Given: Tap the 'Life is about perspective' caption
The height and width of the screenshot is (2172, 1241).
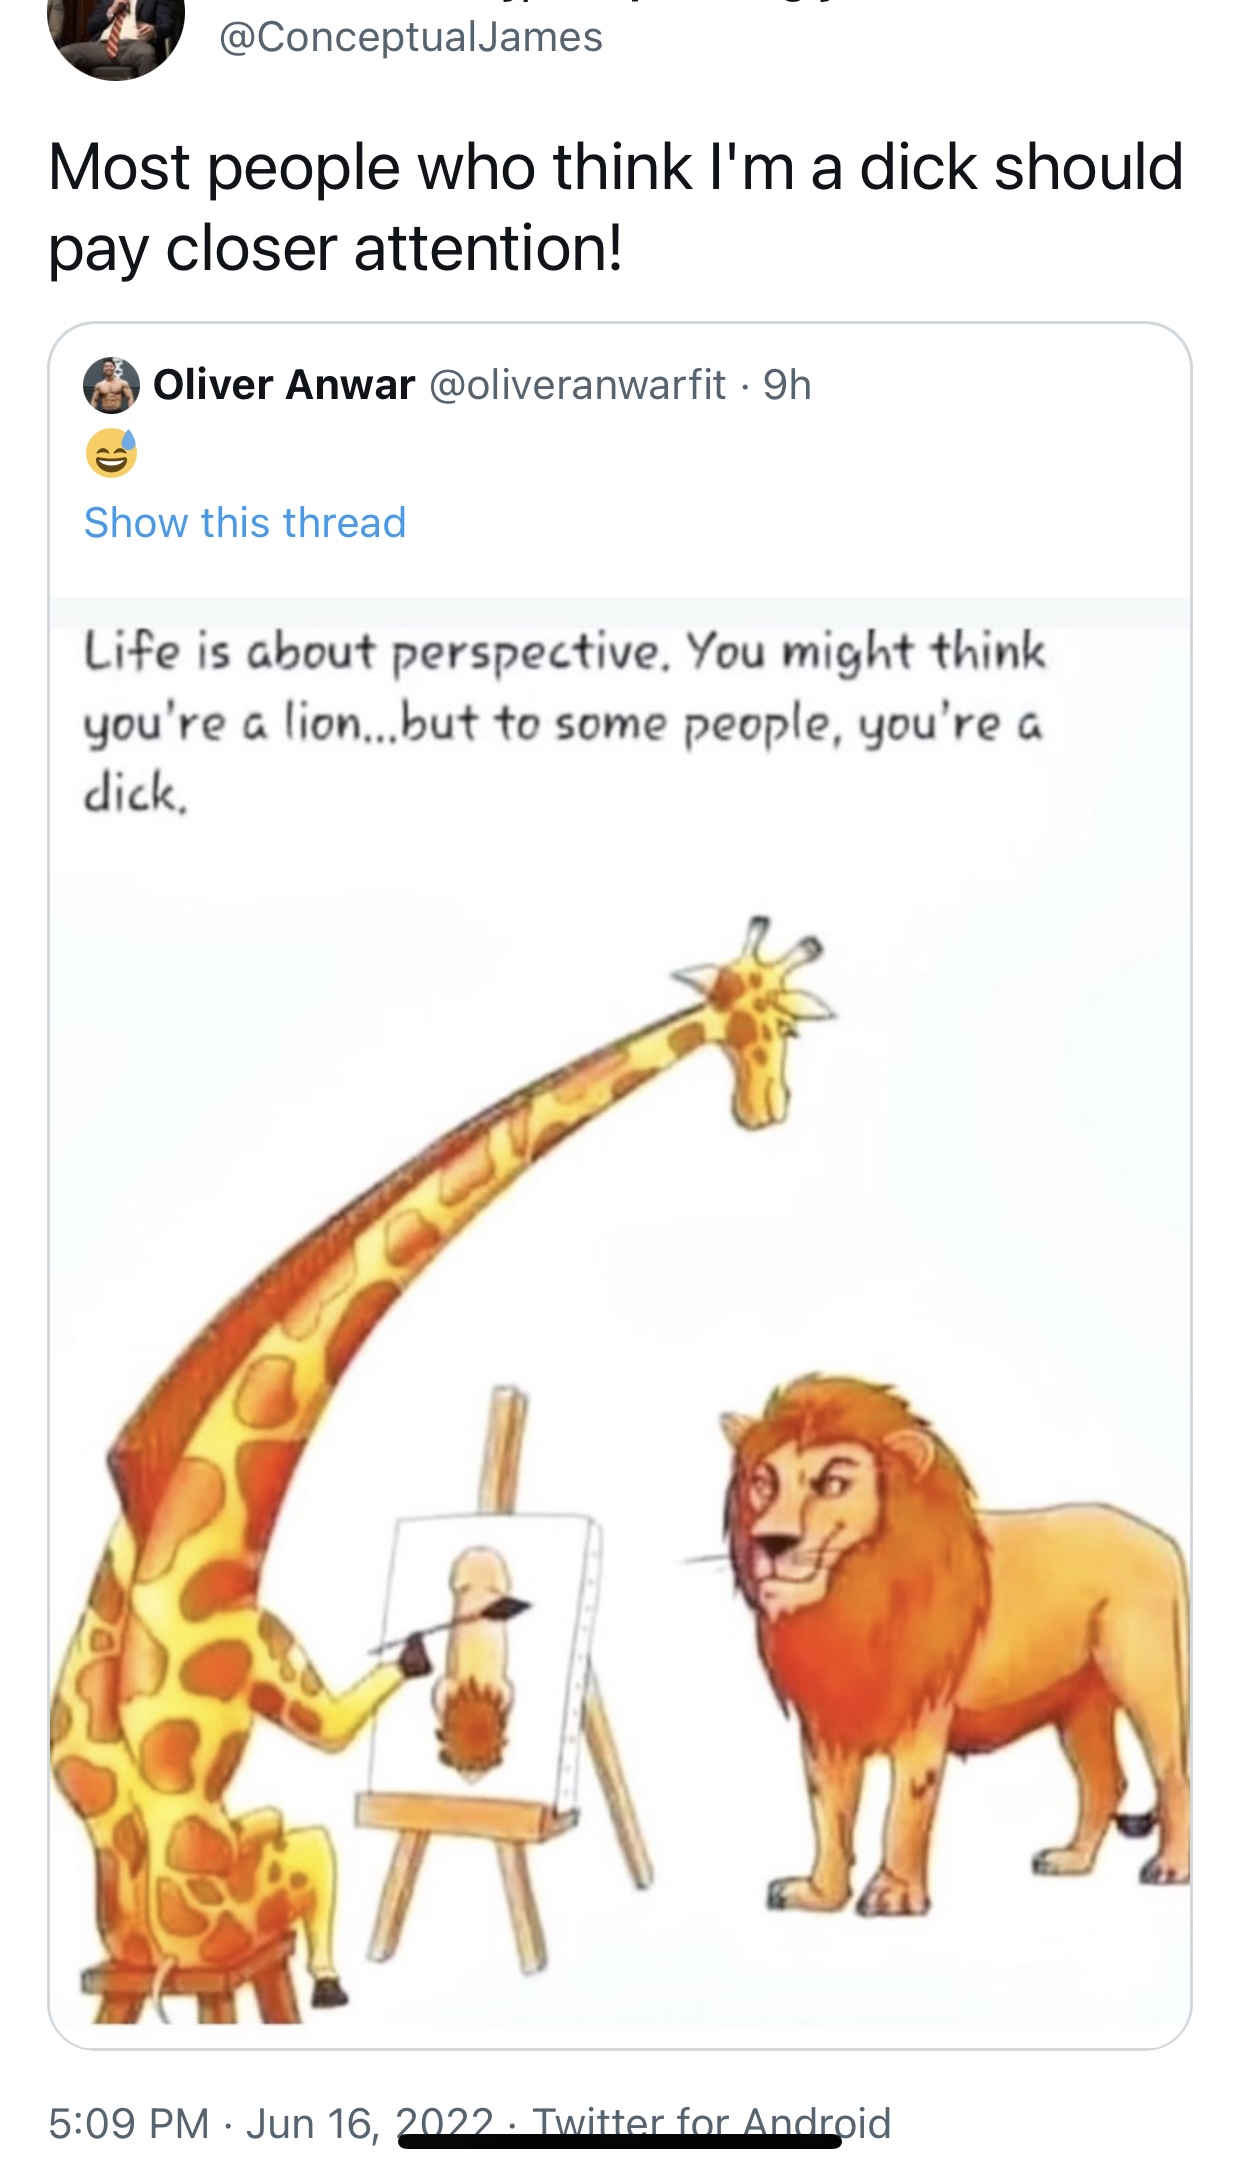Looking at the screenshot, I should click(x=565, y=722).
